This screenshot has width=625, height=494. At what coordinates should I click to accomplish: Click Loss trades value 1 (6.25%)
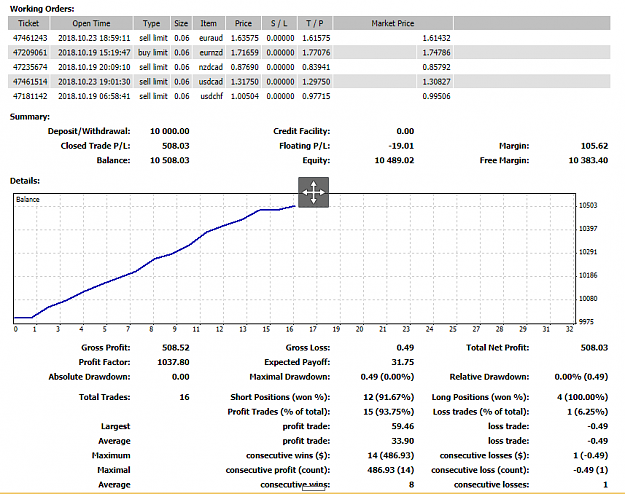pos(588,412)
